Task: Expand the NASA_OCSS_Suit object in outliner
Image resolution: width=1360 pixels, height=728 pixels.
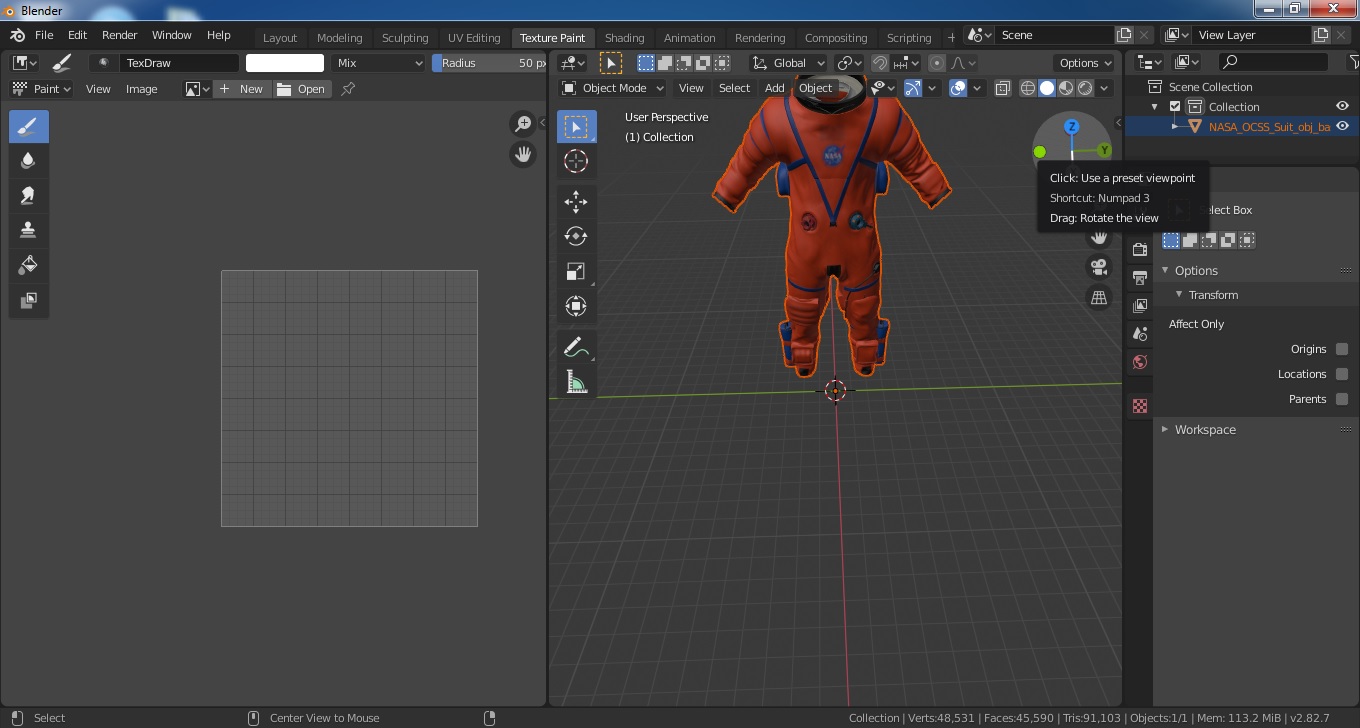Action: pos(1175,127)
